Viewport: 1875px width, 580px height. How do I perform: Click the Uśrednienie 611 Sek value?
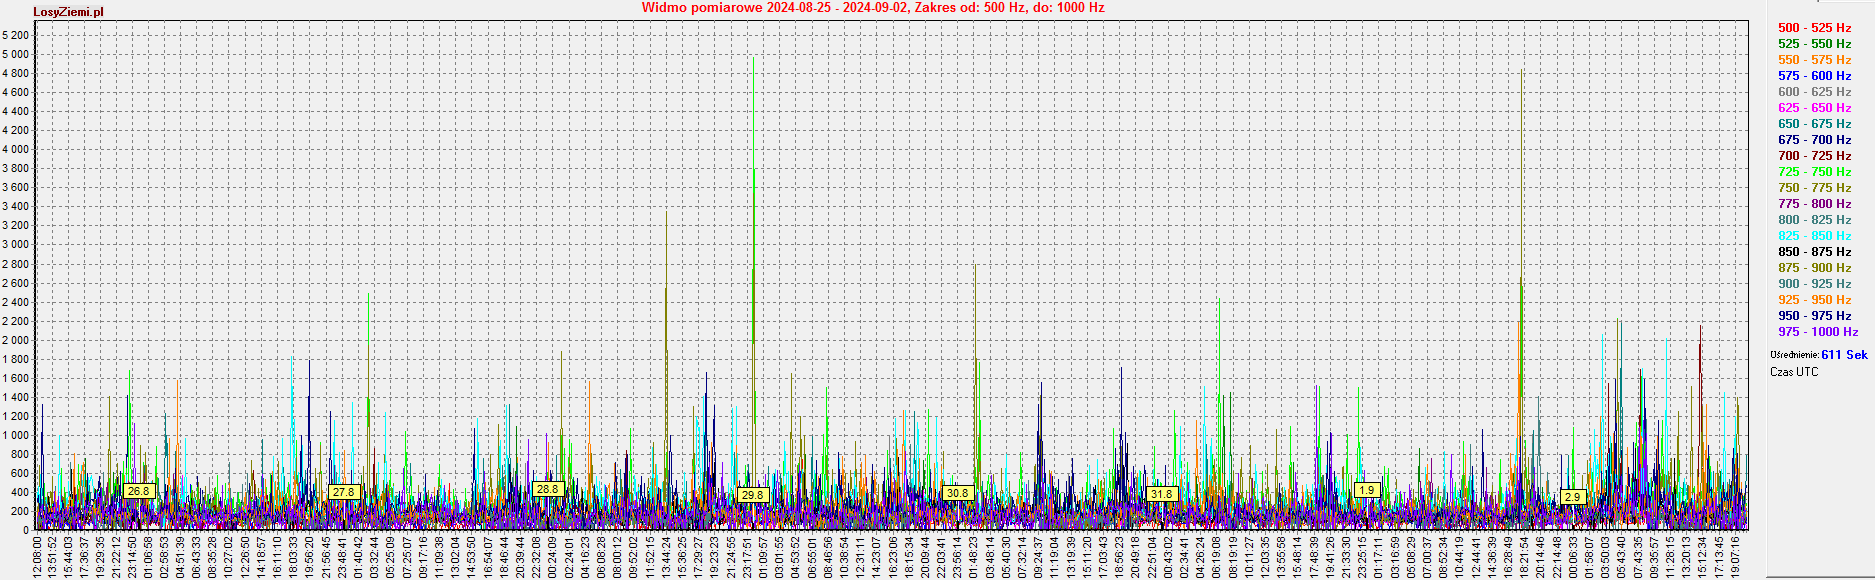pyautogui.click(x=1843, y=355)
